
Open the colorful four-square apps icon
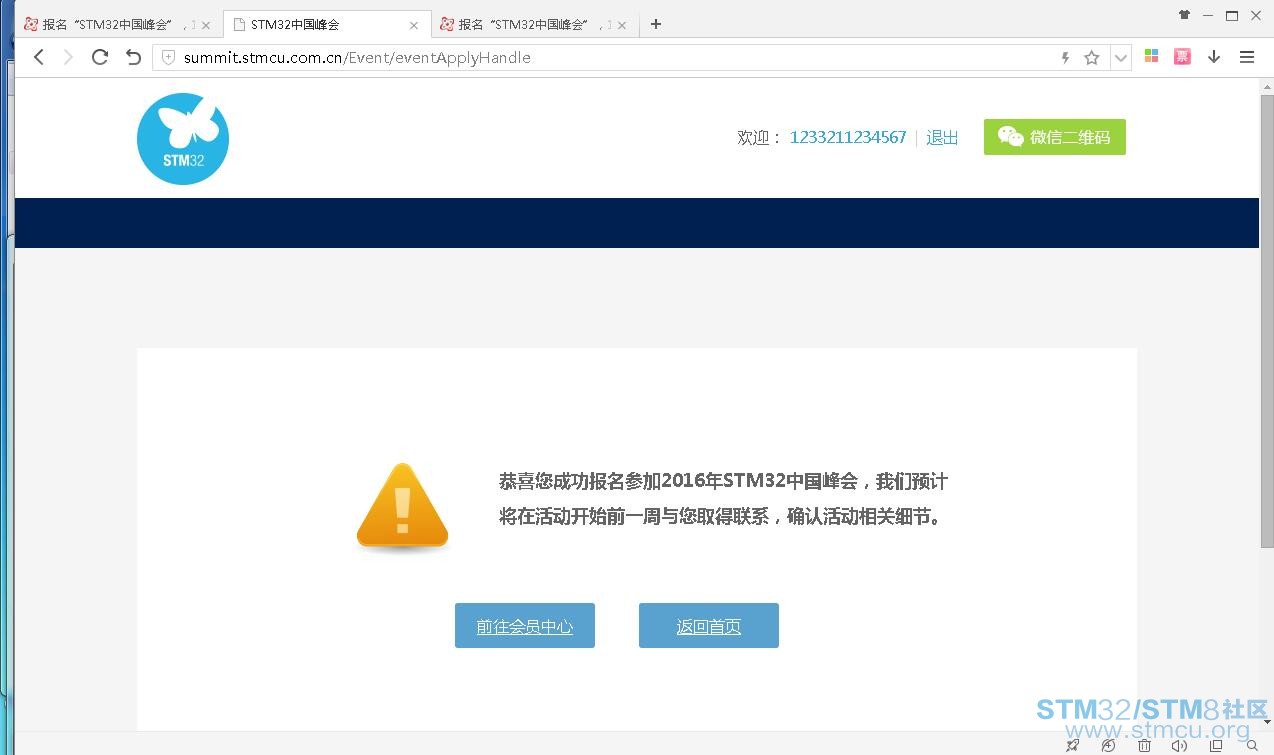pos(1152,57)
